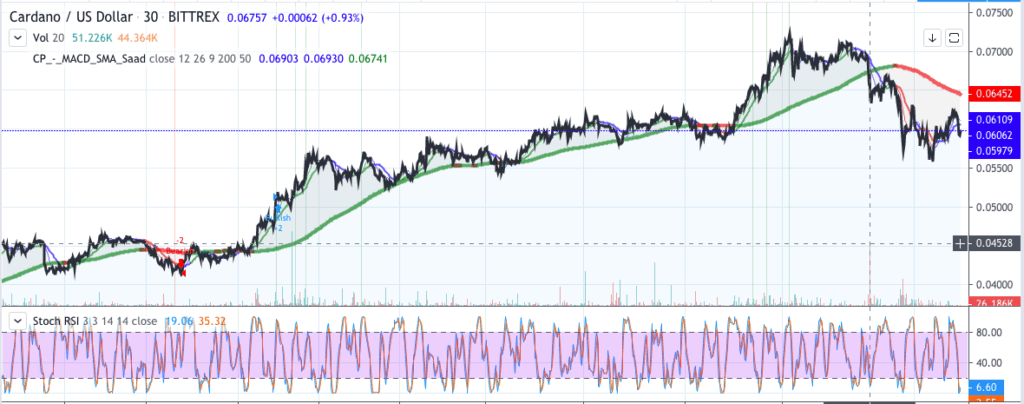Click the Stoch RSI K value 19.06
1024x404 pixels.
[x=178, y=321]
